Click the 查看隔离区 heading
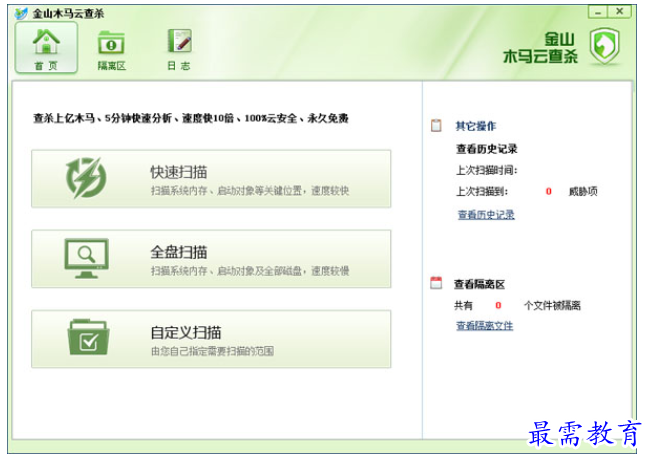 point(479,284)
